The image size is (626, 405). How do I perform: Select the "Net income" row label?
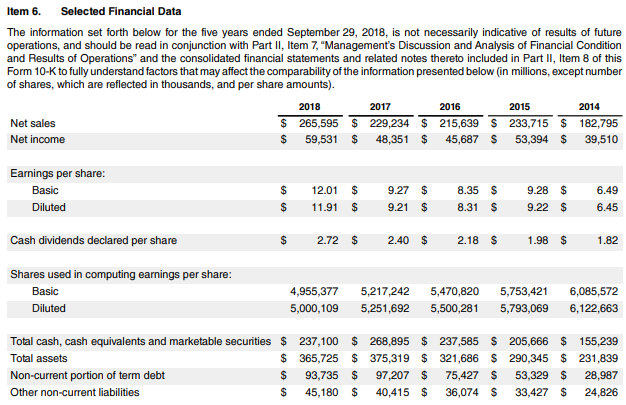38,139
